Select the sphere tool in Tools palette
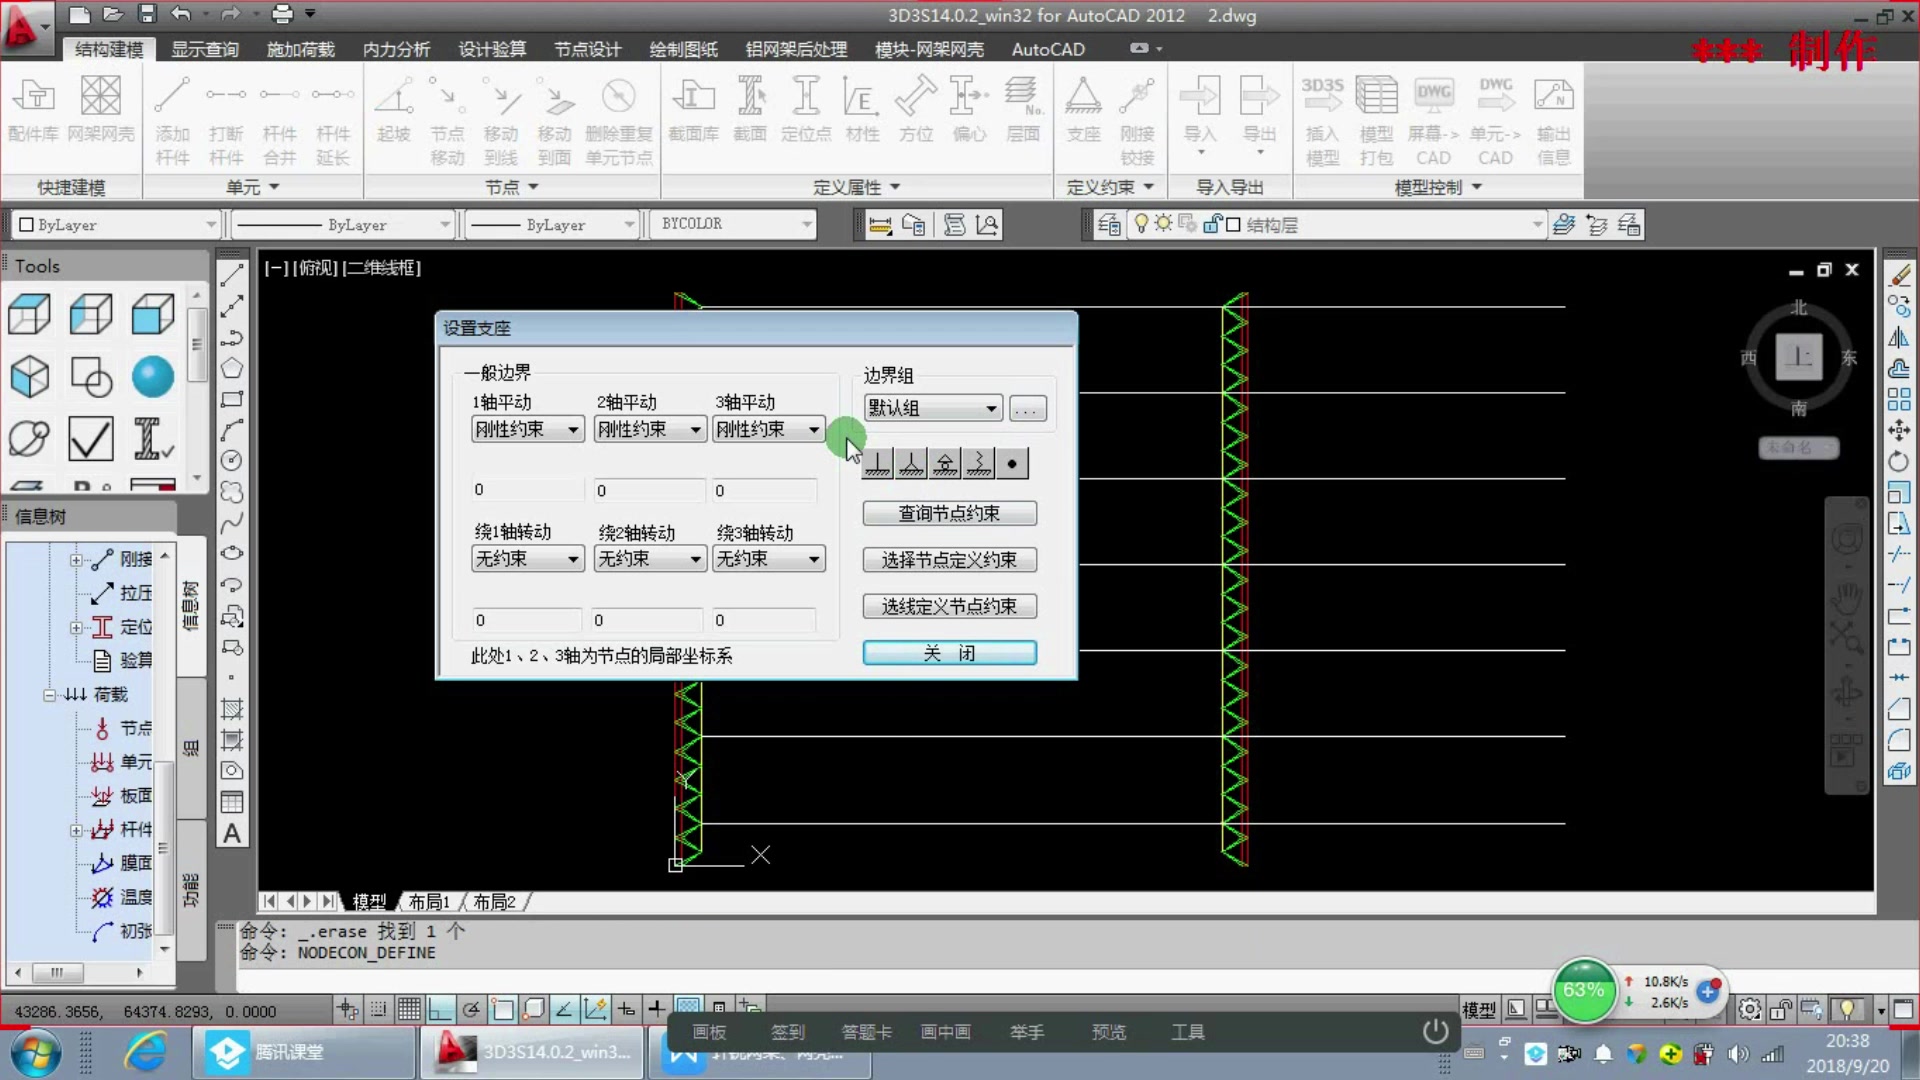Screen dimensions: 1920x1080 pos(153,377)
